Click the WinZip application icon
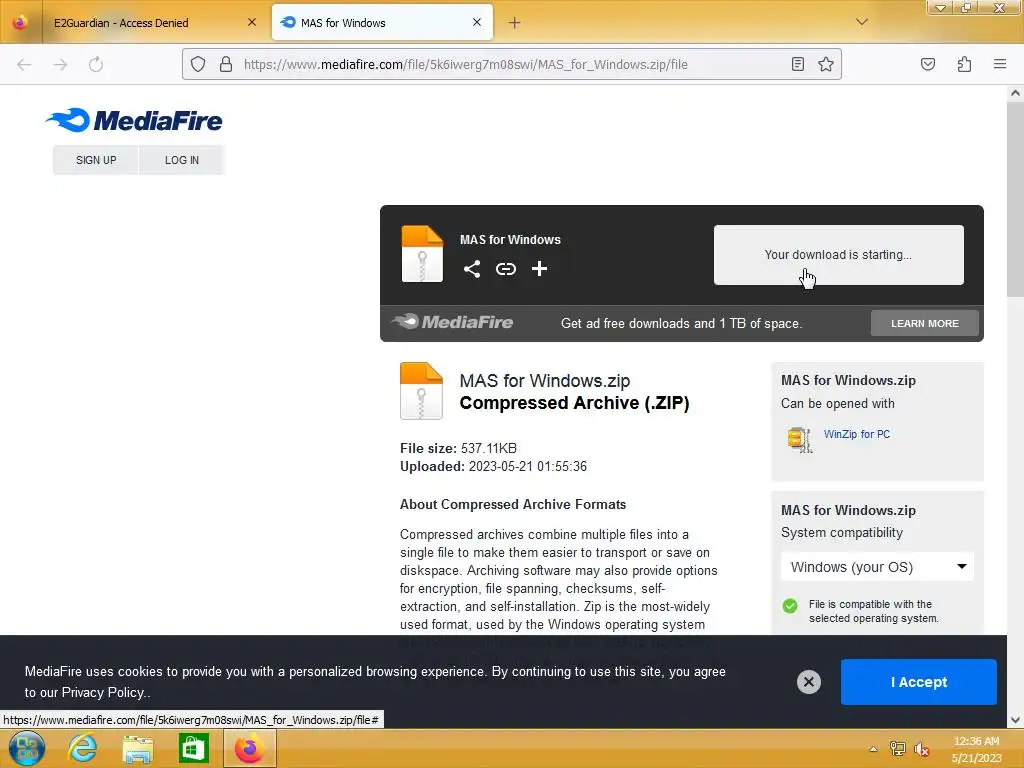 click(799, 440)
